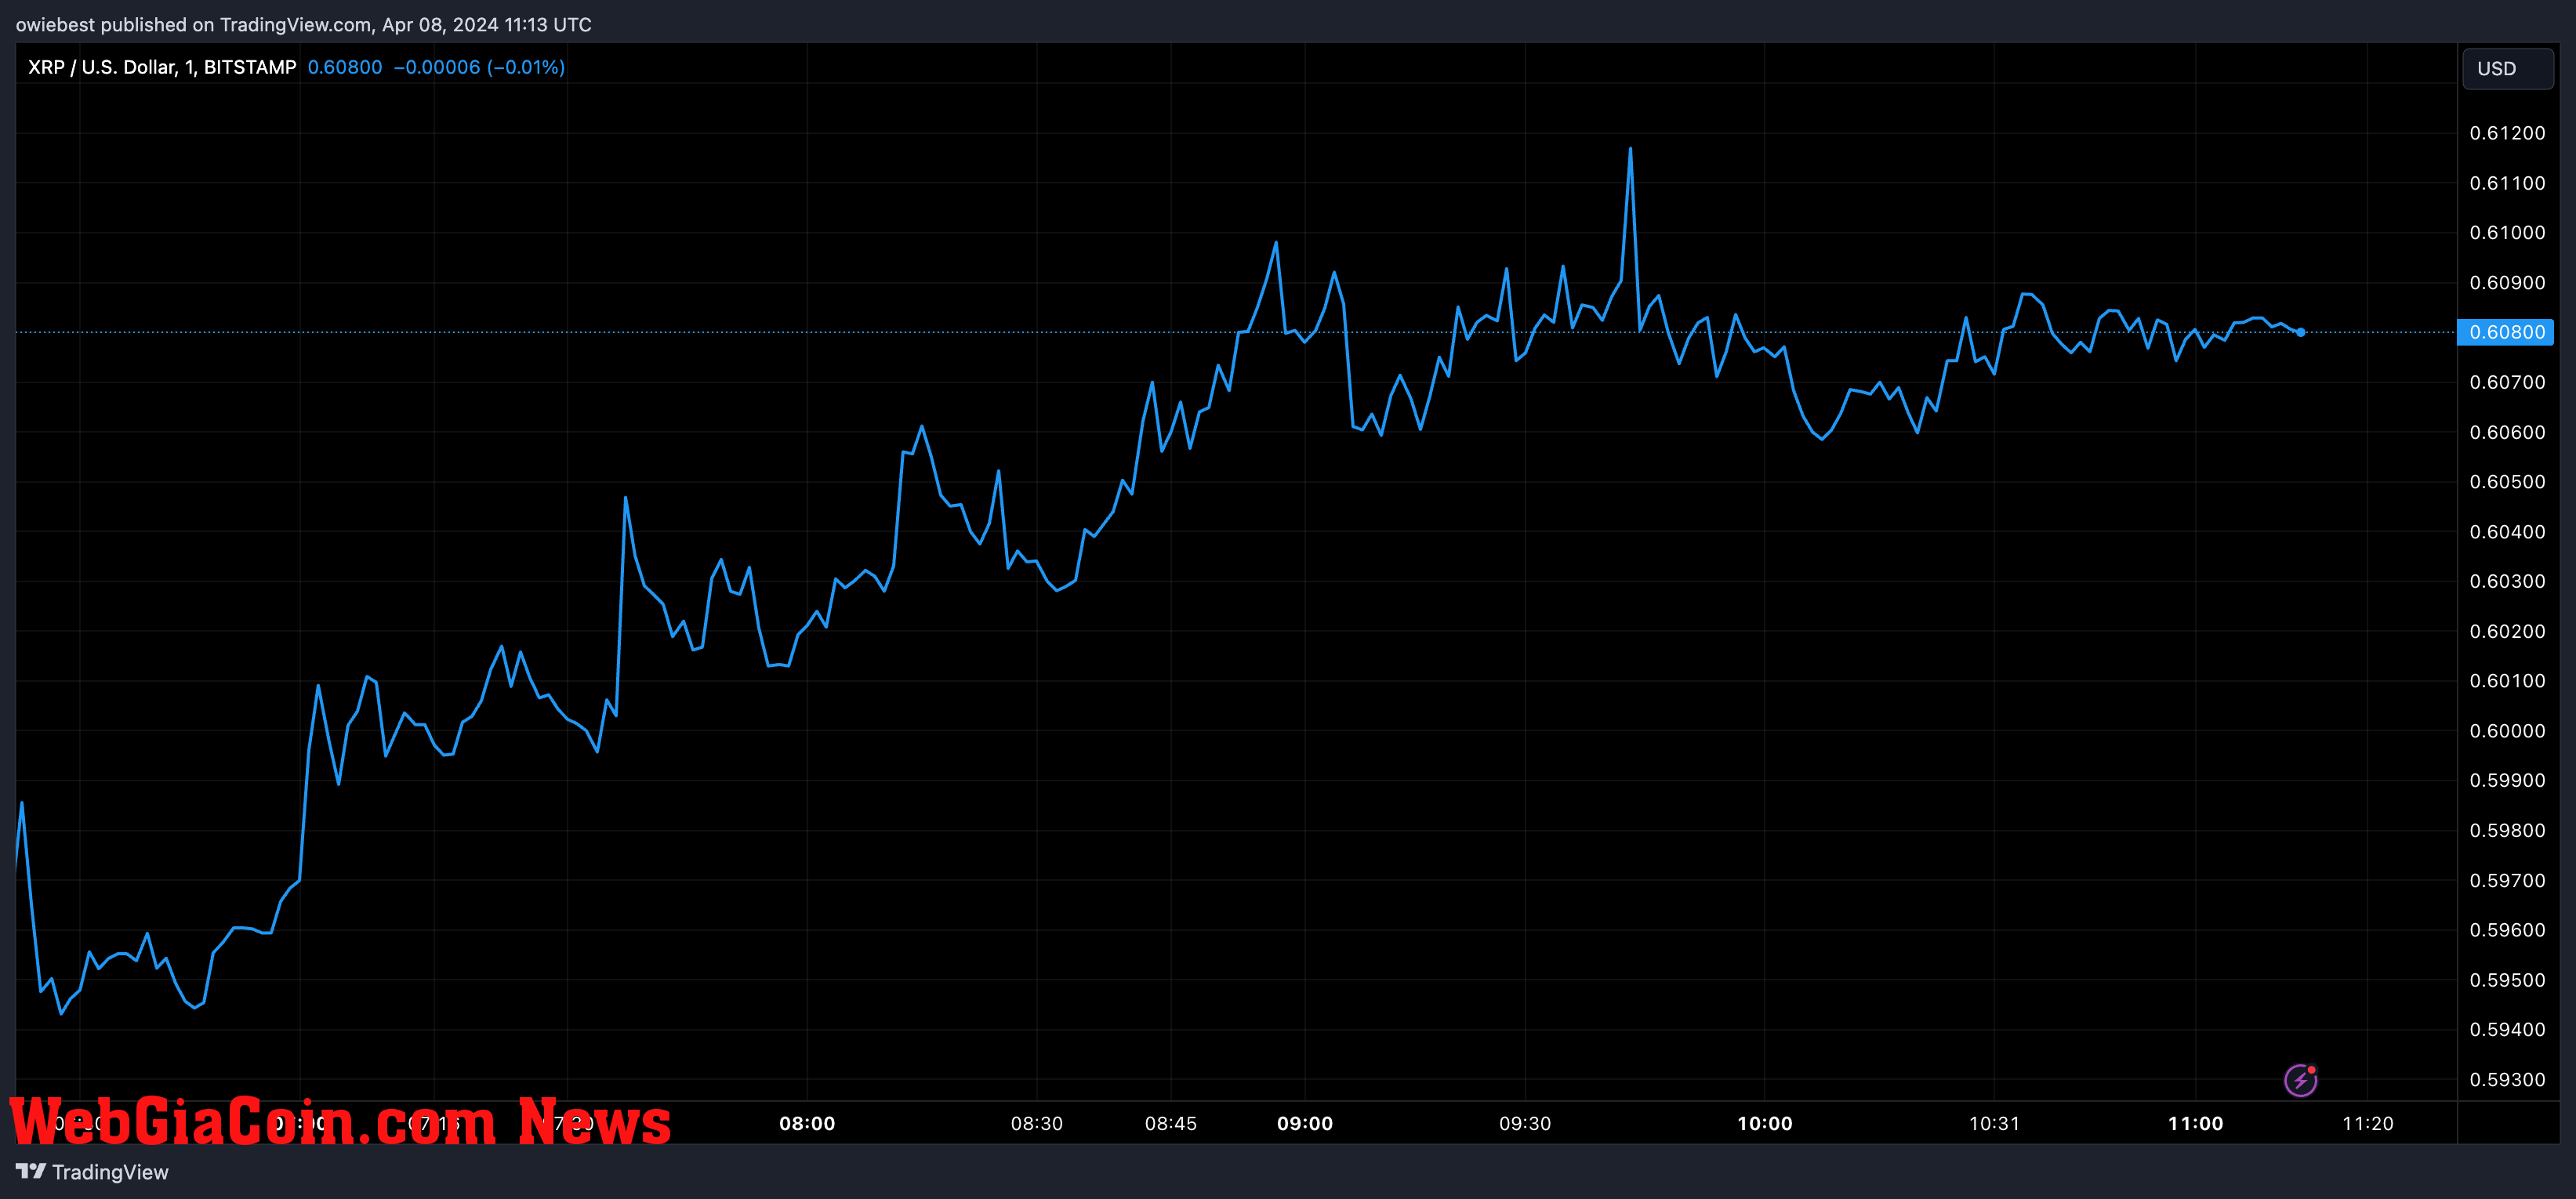
Task: Click the −0.00006 (−0.01%) change value
Action: tap(479, 67)
